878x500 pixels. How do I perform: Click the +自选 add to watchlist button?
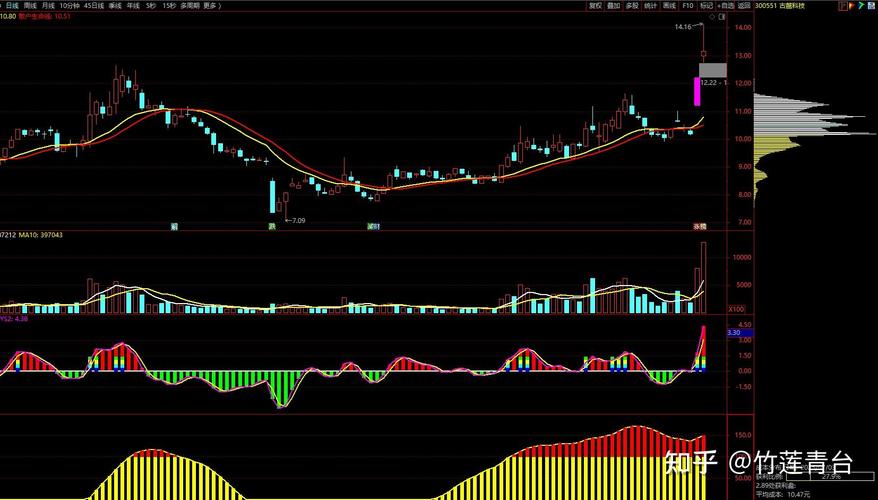[x=726, y=5]
